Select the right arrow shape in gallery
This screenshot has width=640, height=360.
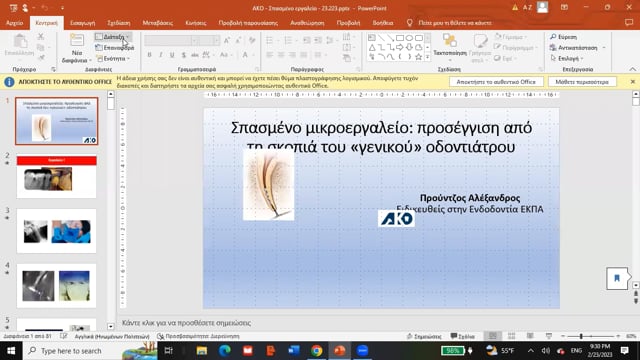pos(400,47)
